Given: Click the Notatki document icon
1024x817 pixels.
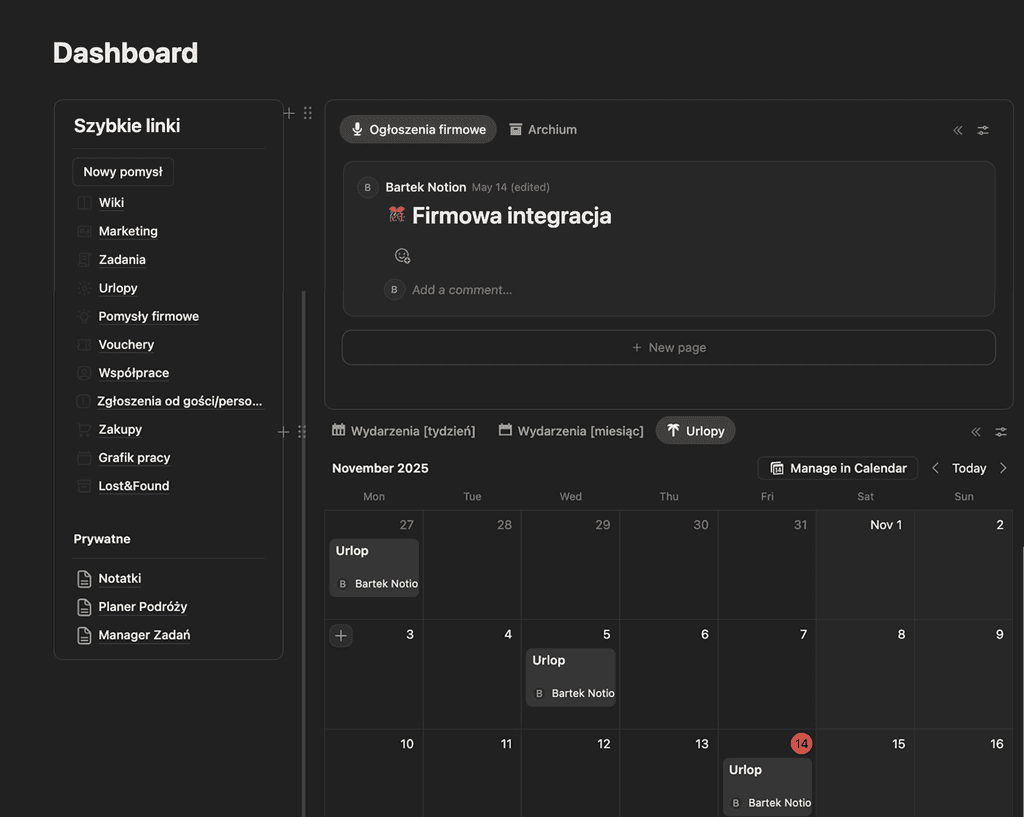Looking at the screenshot, I should pos(84,579).
